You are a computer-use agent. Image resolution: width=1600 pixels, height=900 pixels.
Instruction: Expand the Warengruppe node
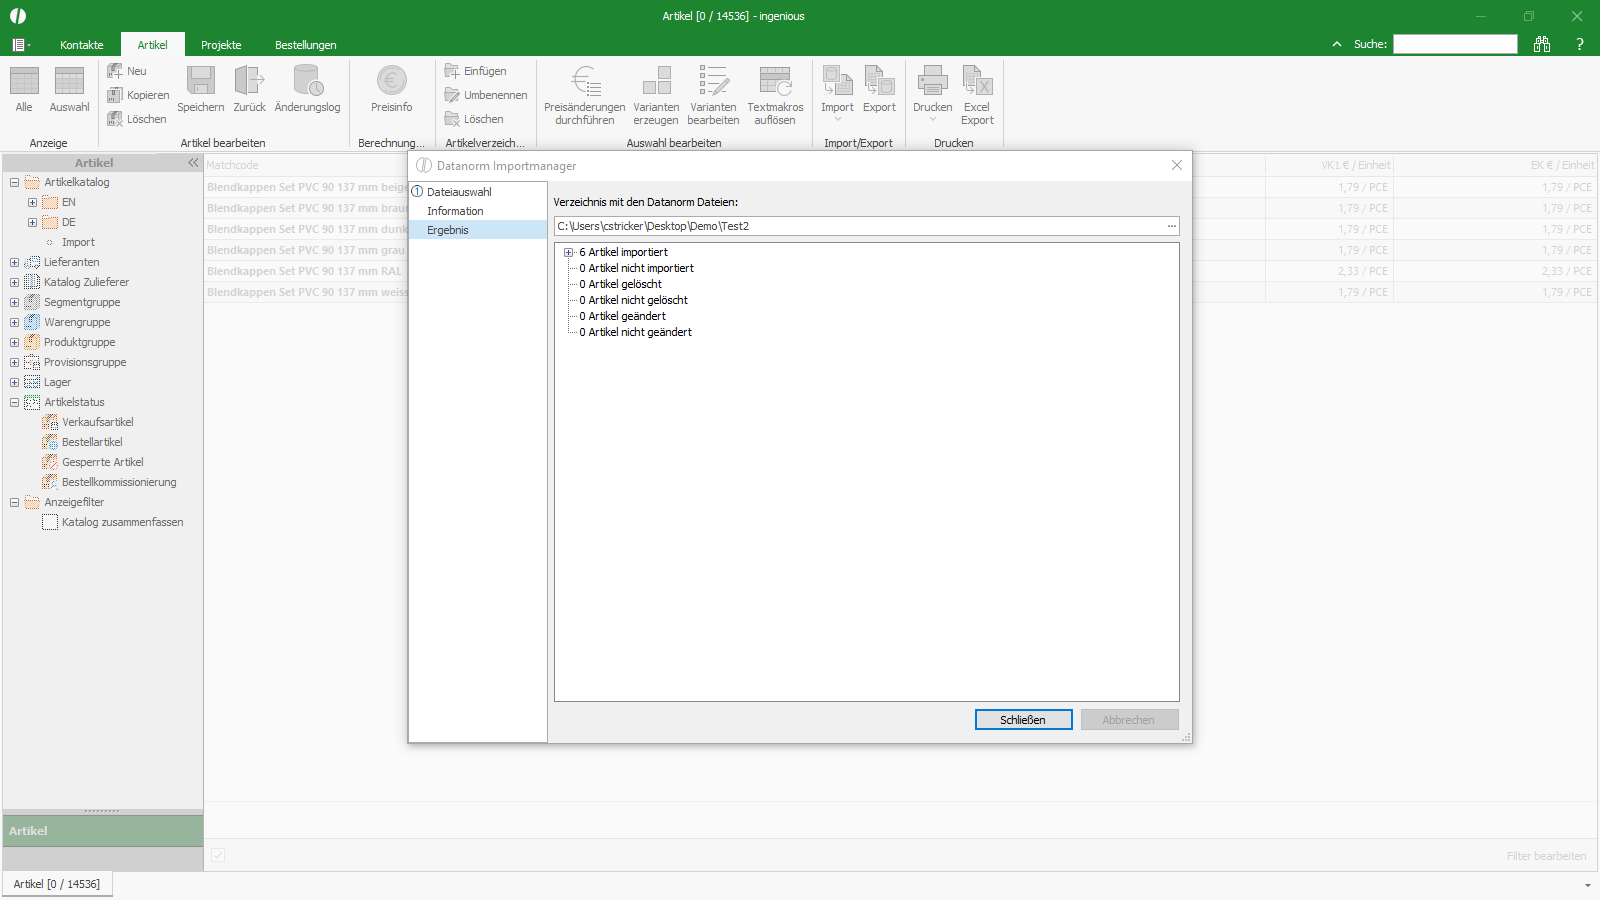pyautogui.click(x=14, y=322)
